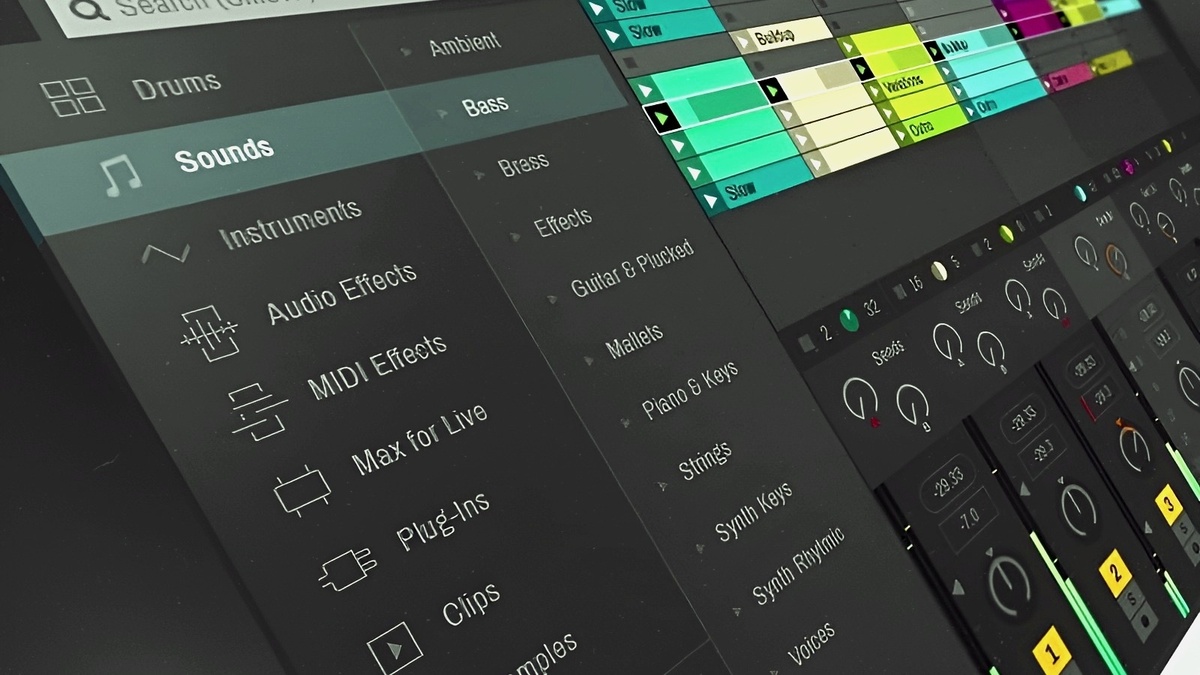
Task: Expand the Guitar & Plucked triangle
Action: click(x=551, y=299)
